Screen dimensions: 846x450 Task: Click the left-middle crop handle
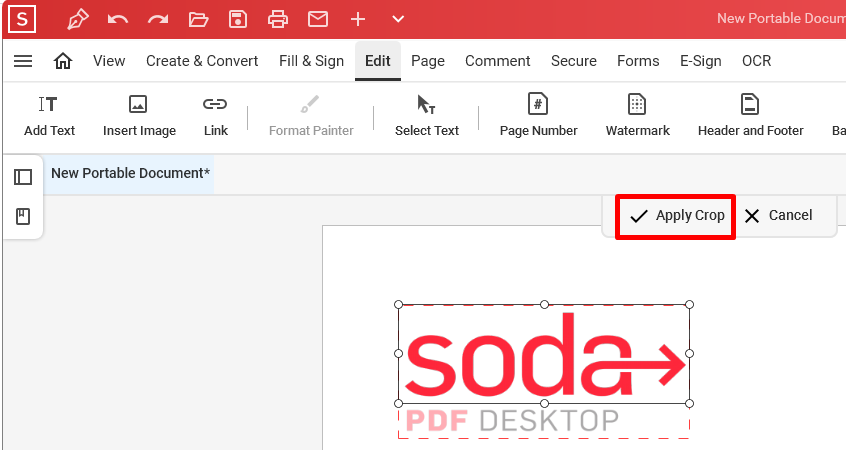399,353
